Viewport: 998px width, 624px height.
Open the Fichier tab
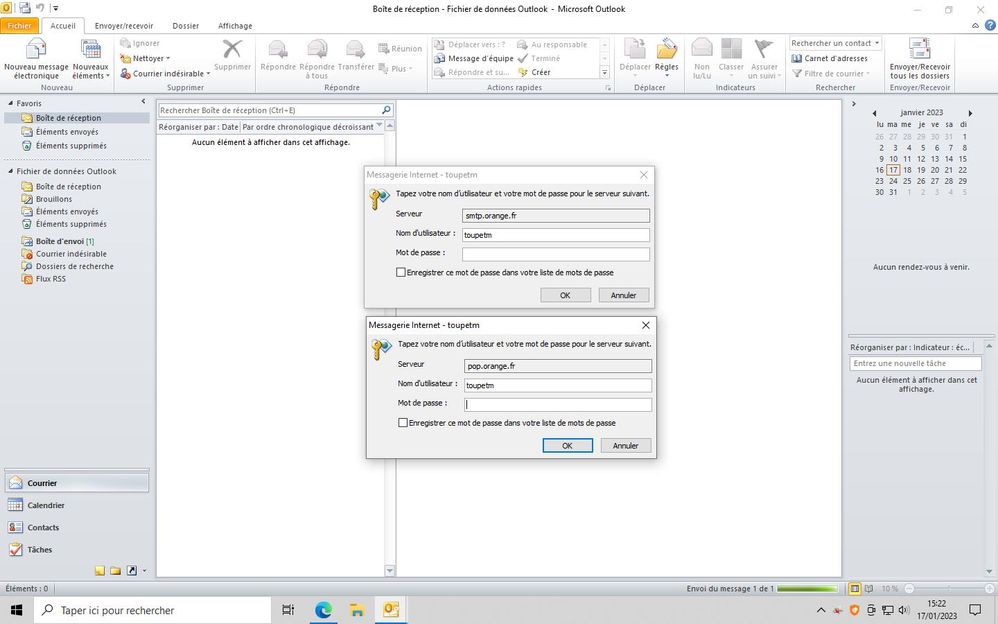[x=20, y=26]
